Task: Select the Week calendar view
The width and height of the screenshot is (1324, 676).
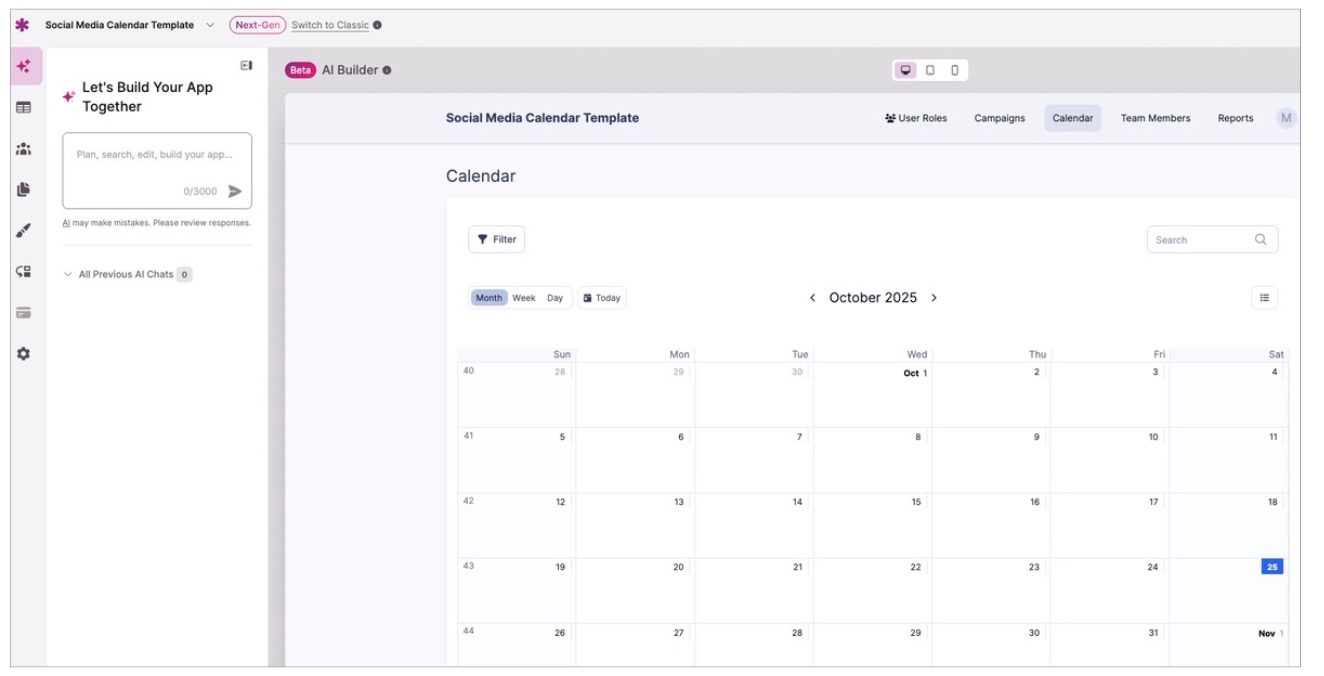Action: tap(524, 298)
